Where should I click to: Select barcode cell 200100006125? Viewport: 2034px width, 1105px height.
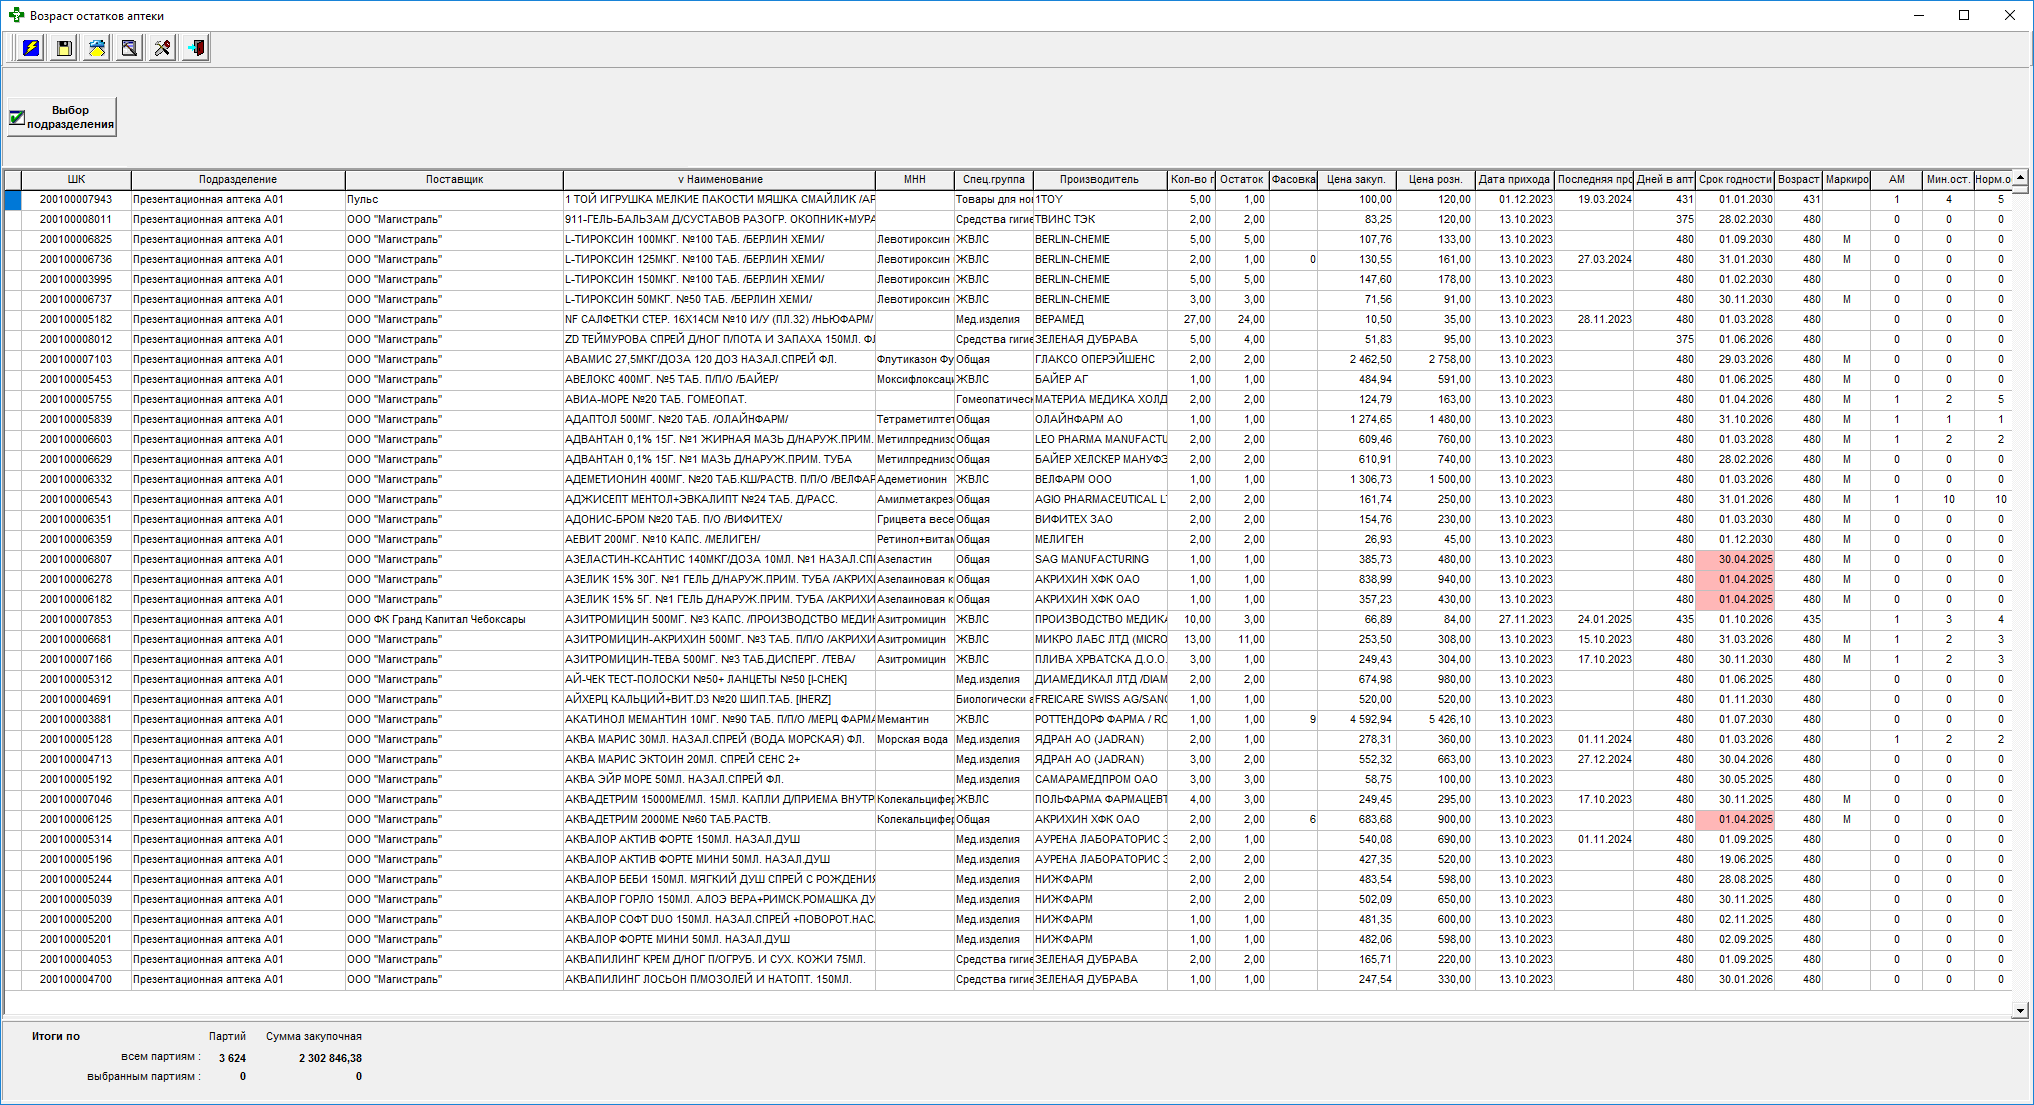(76, 820)
